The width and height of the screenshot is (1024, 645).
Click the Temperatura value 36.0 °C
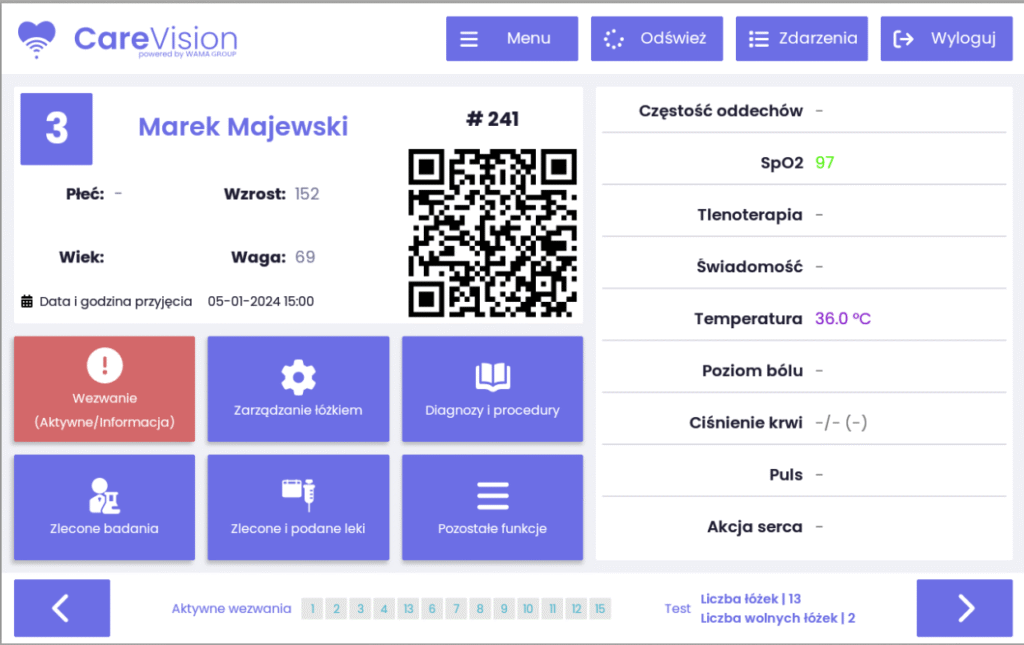click(842, 319)
